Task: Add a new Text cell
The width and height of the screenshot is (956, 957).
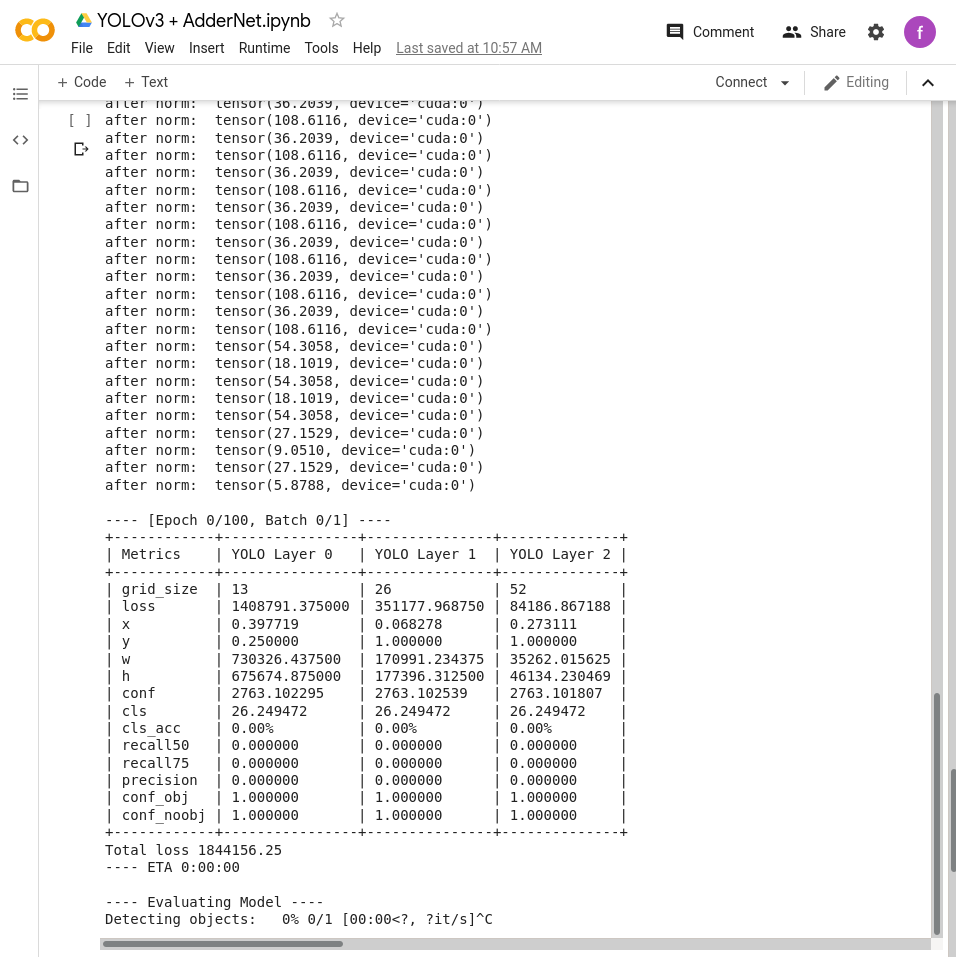Action: coord(146,82)
